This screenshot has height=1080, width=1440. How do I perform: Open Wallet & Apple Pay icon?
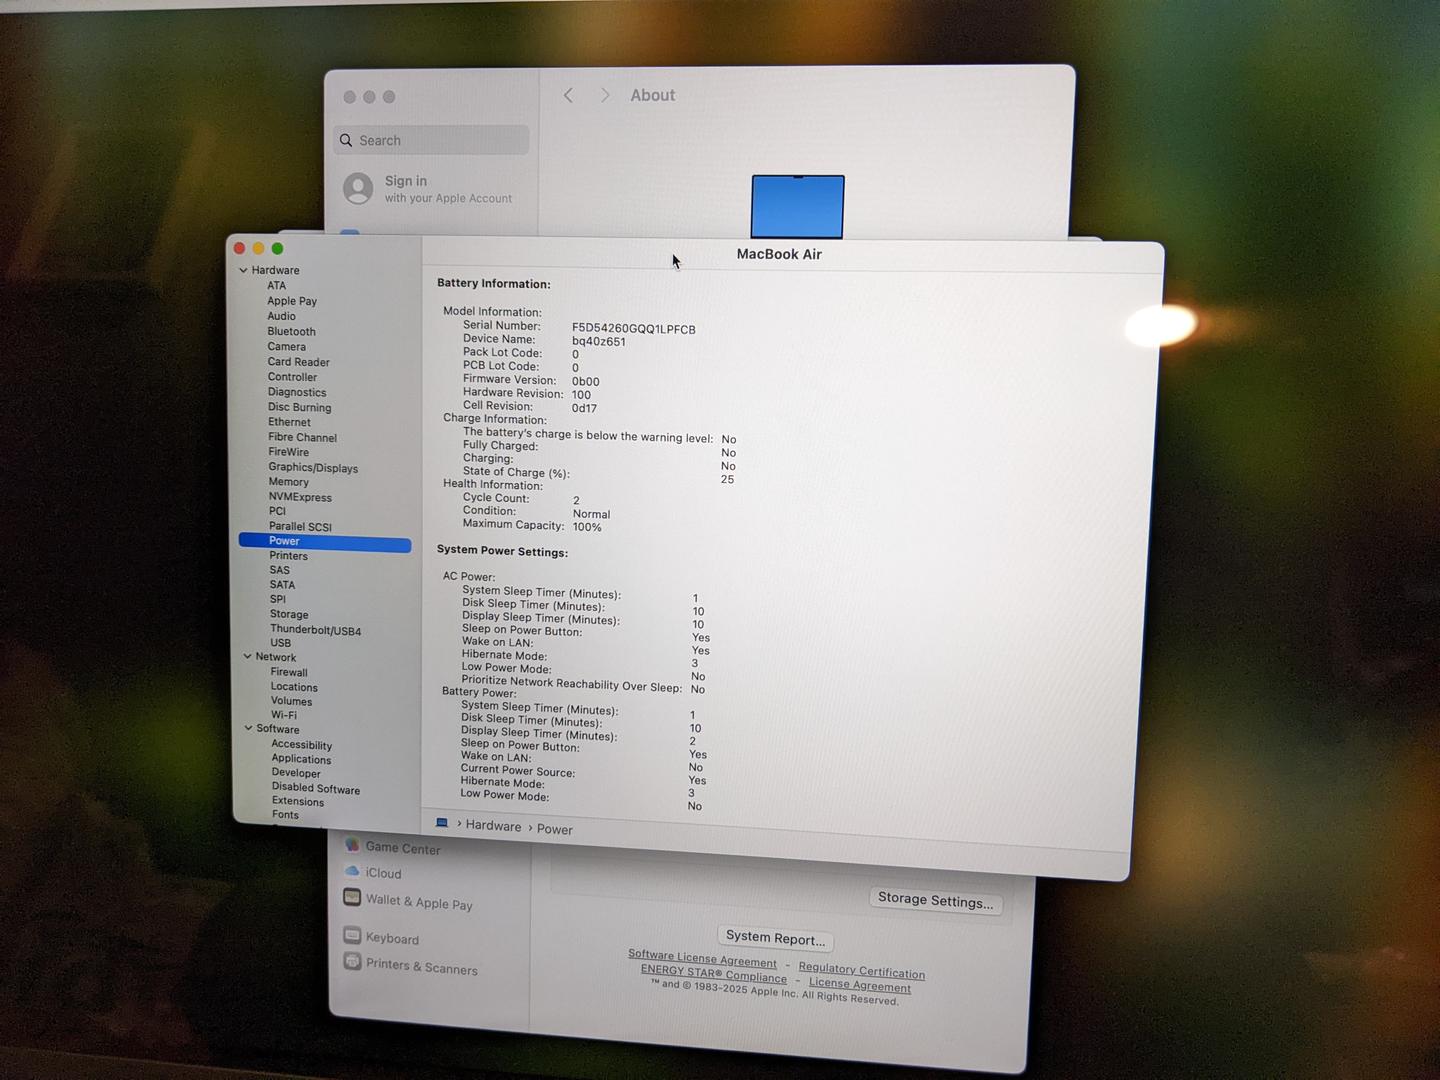[x=352, y=897]
